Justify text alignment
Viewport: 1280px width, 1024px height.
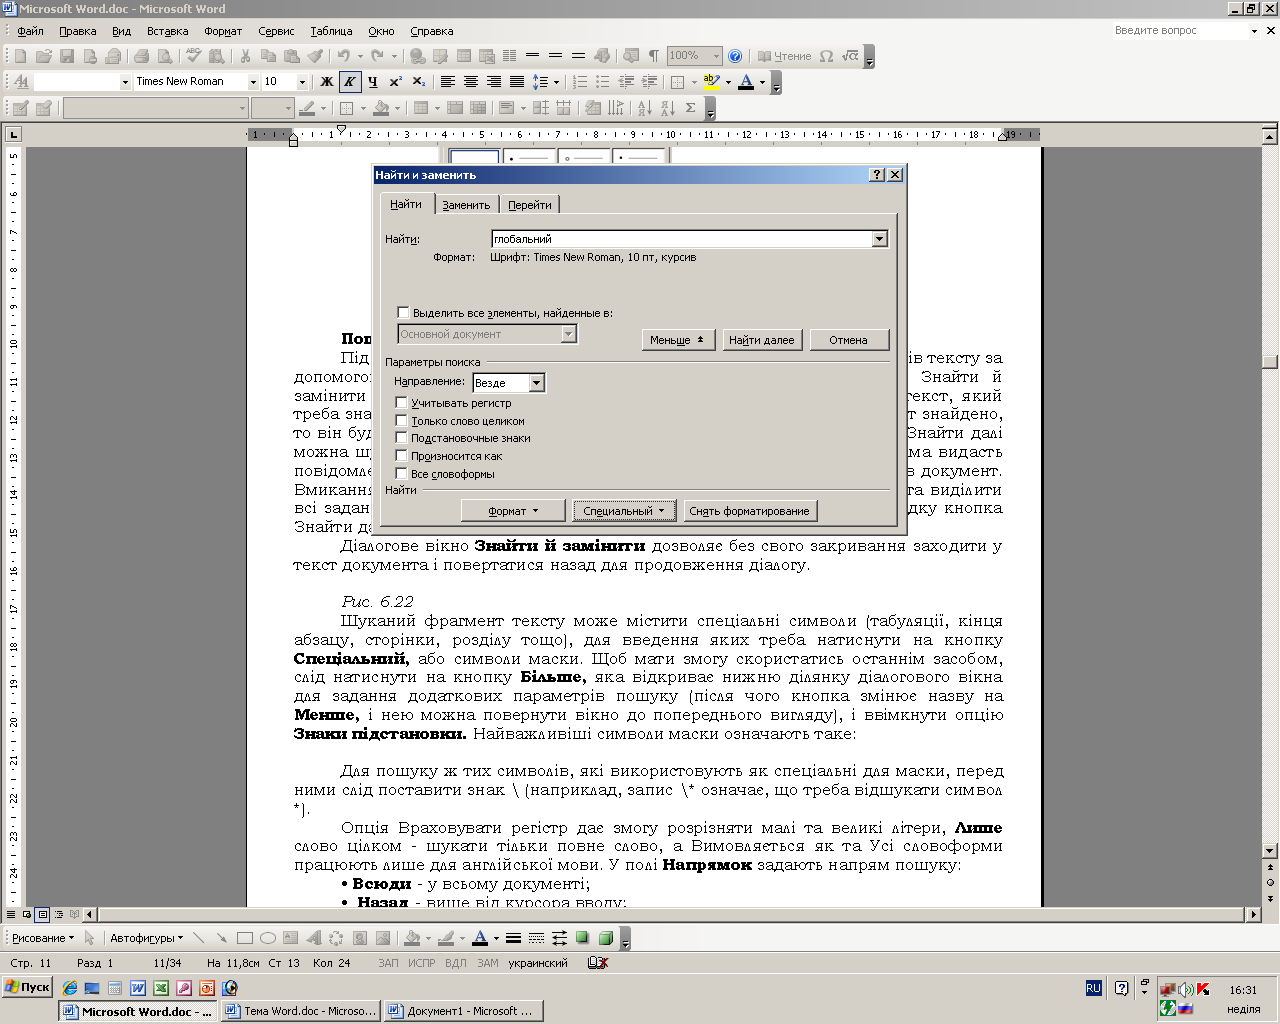tap(517, 82)
